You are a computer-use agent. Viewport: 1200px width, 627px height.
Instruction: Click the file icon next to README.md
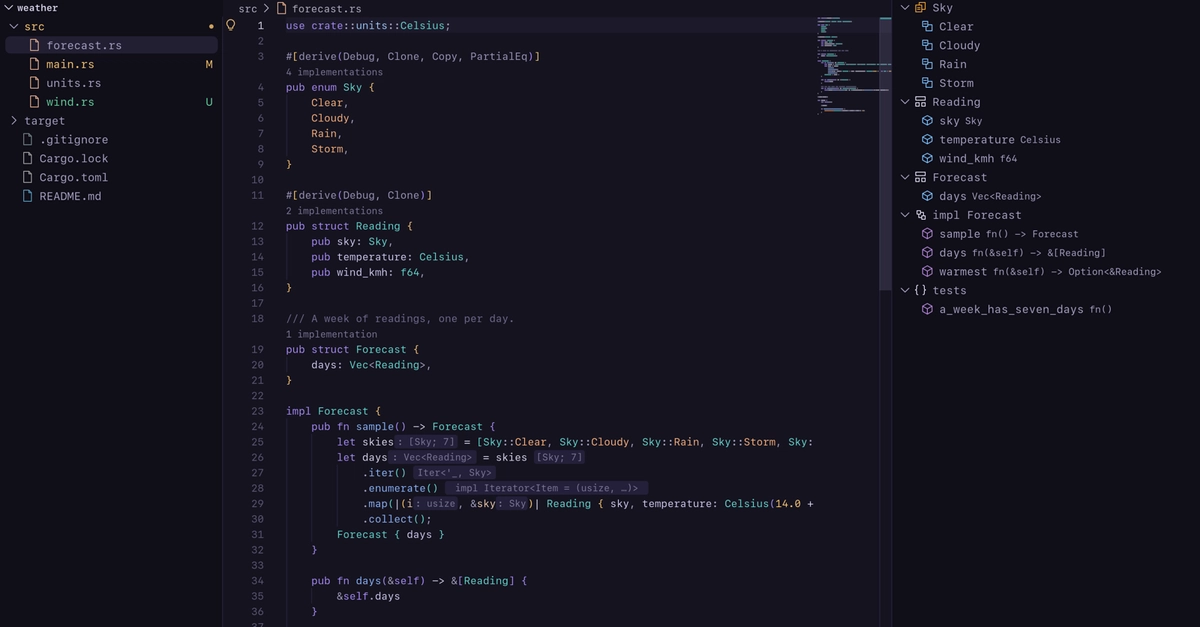coord(28,197)
